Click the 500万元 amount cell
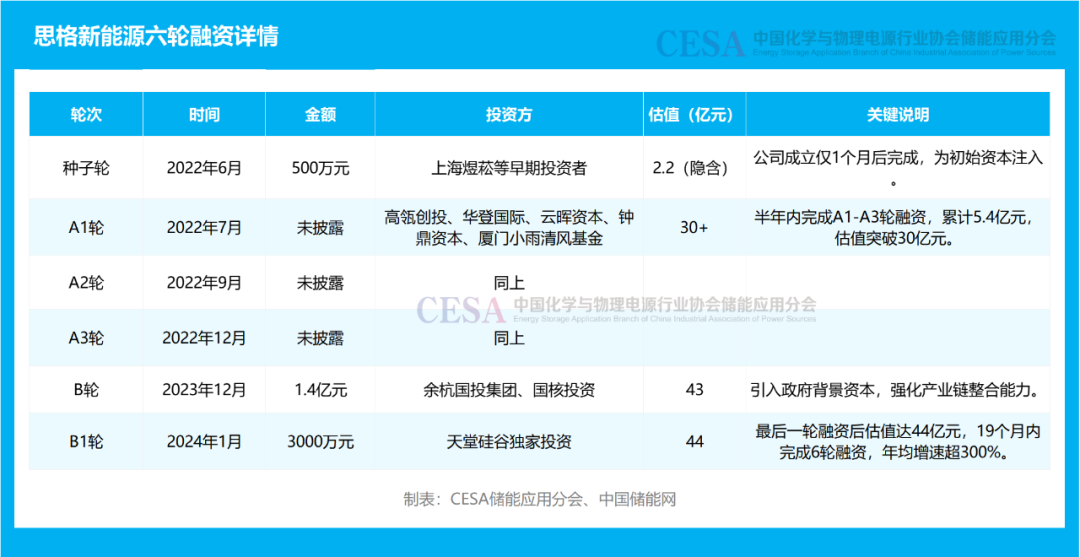This screenshot has height=557, width=1080. [320, 168]
